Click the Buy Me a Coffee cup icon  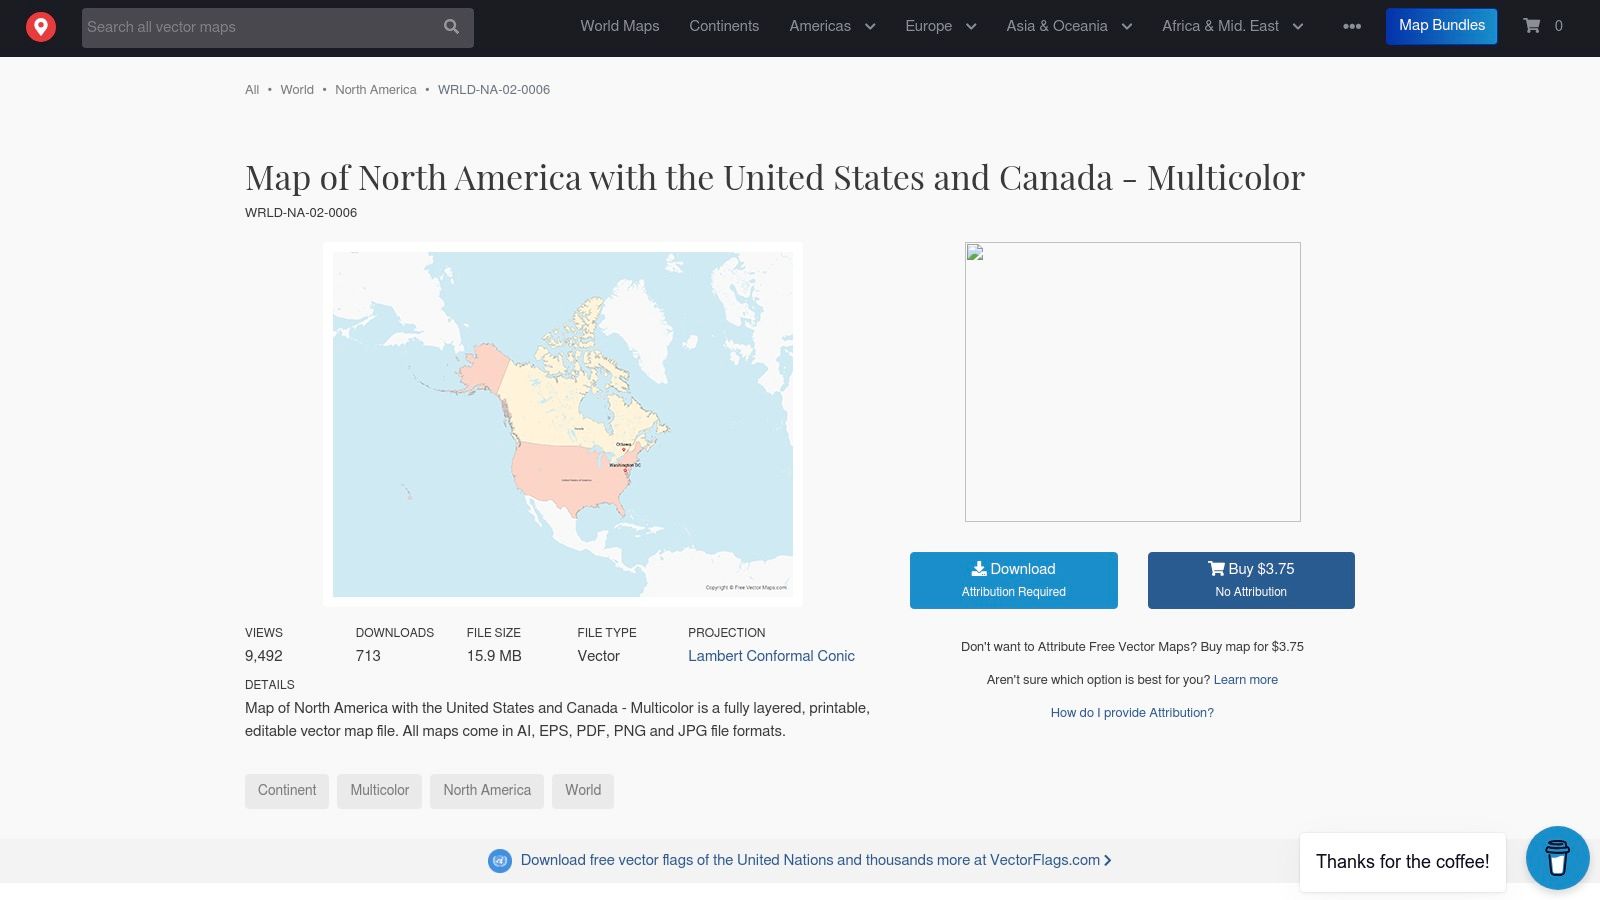[x=1557, y=858]
